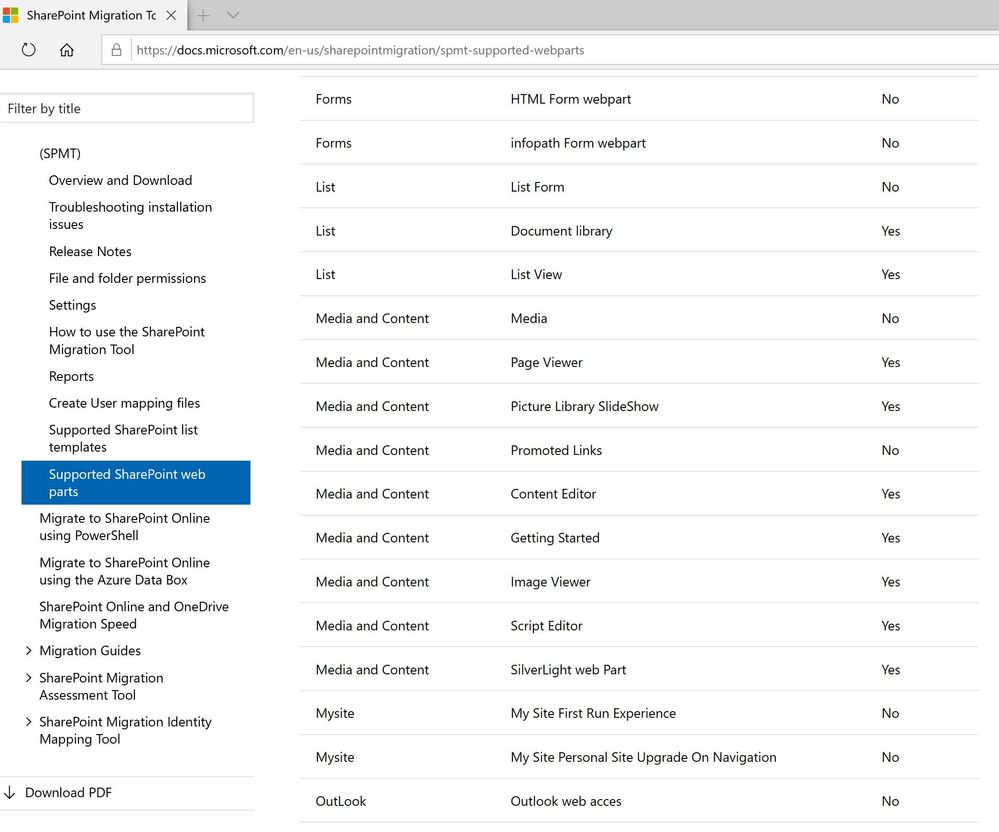Image resolution: width=999 pixels, height=832 pixels.
Task: Open Supported SharePoint list templates
Action: point(124,438)
